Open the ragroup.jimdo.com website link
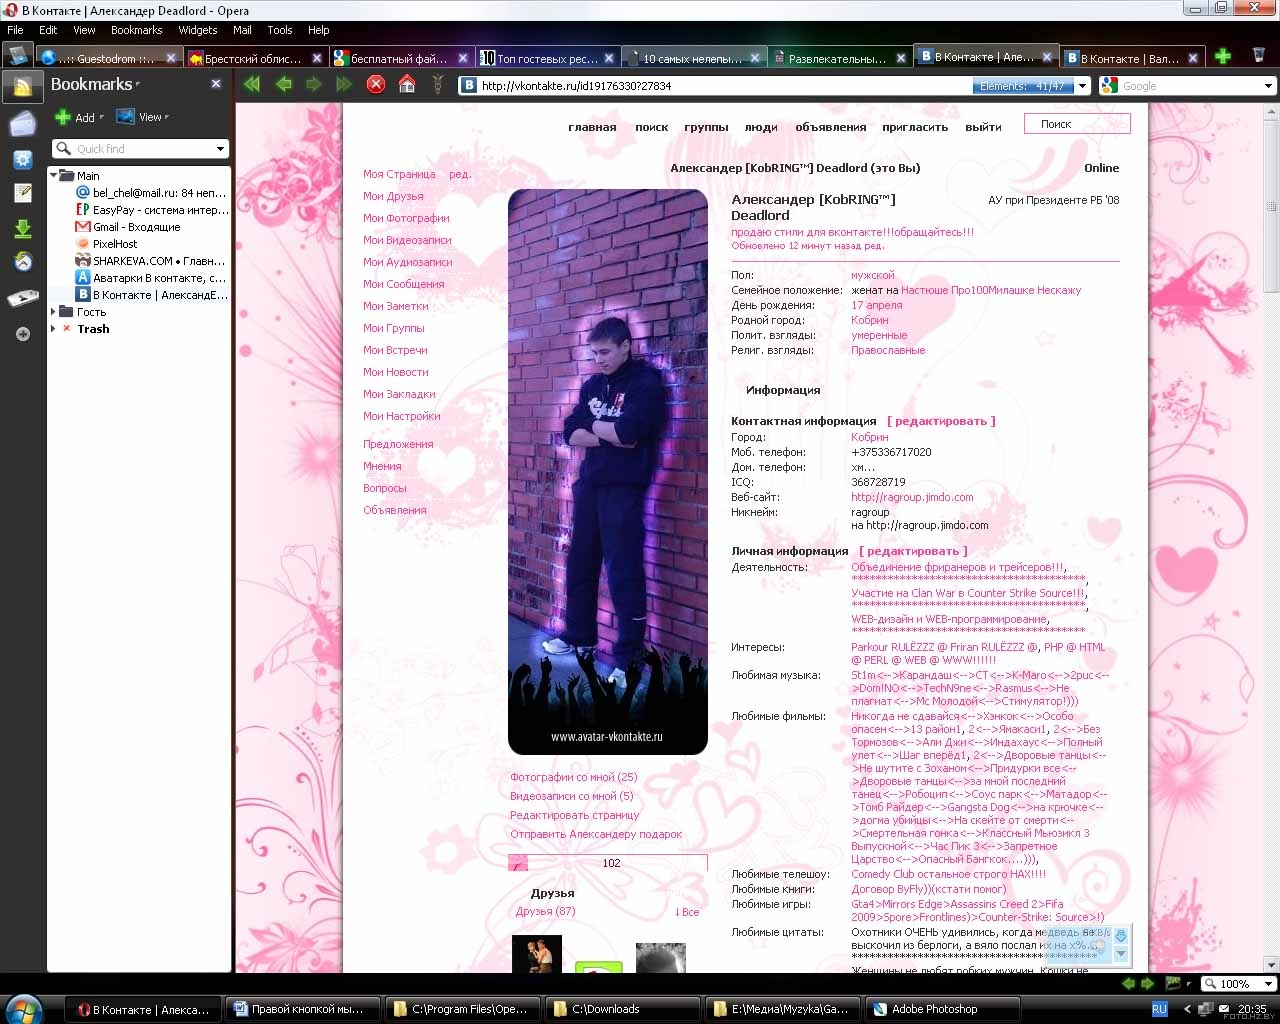The height and width of the screenshot is (1024, 1280). tap(912, 497)
